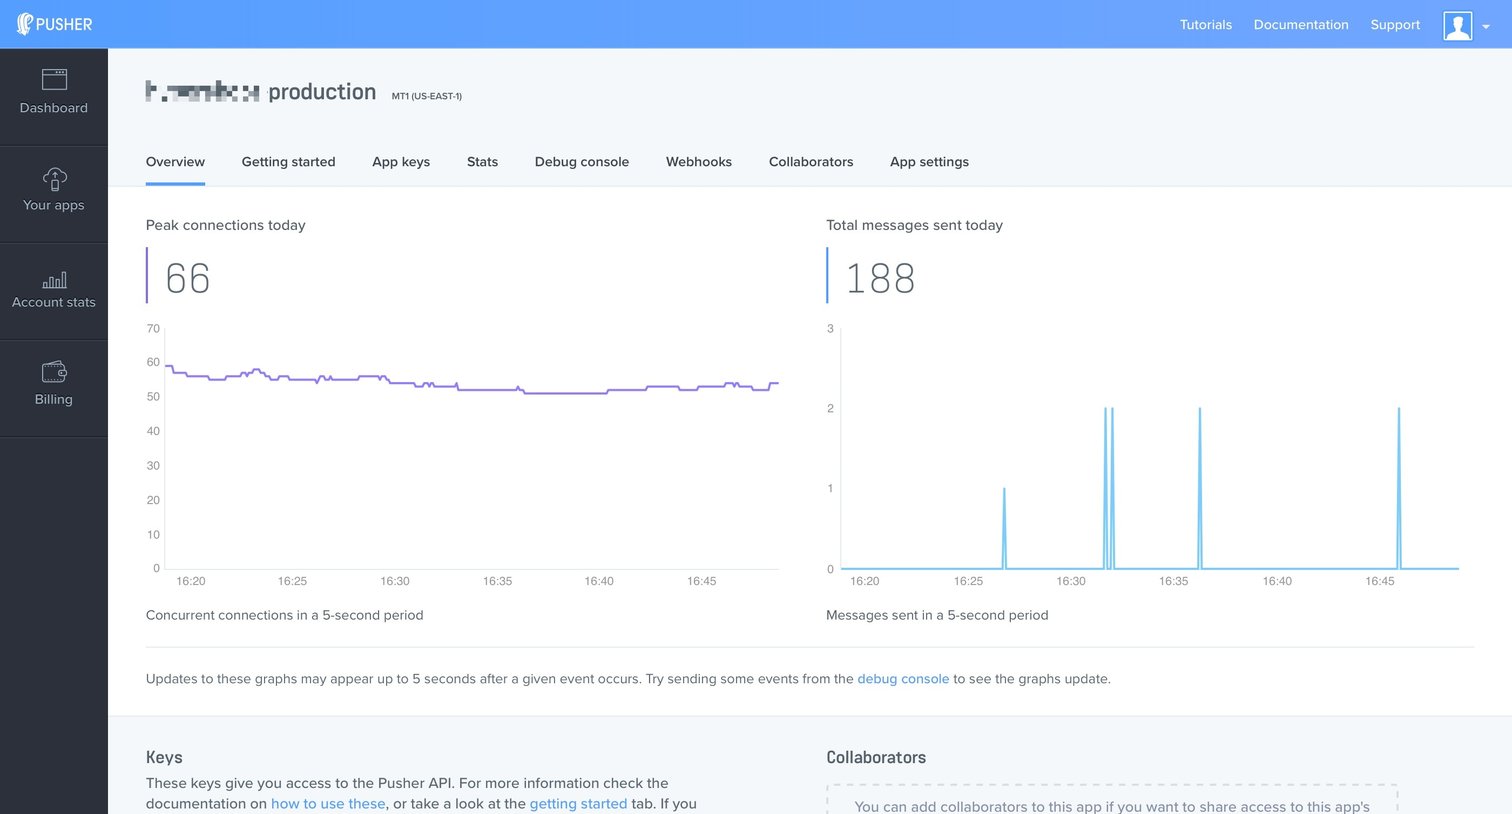The width and height of the screenshot is (1512, 814).
Task: Switch to the Webhooks tab
Action: 699,162
